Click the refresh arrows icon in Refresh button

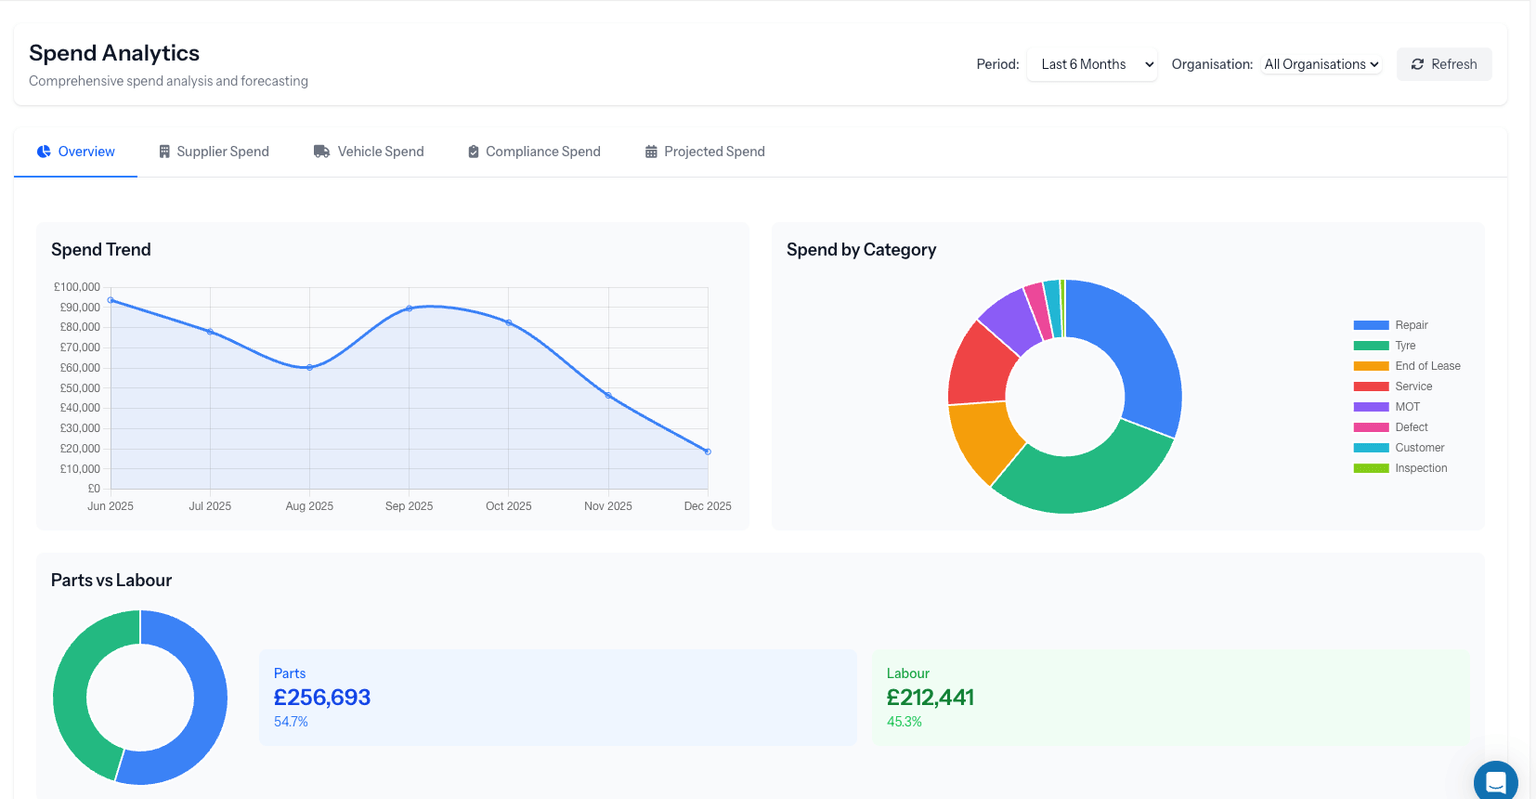(1417, 63)
